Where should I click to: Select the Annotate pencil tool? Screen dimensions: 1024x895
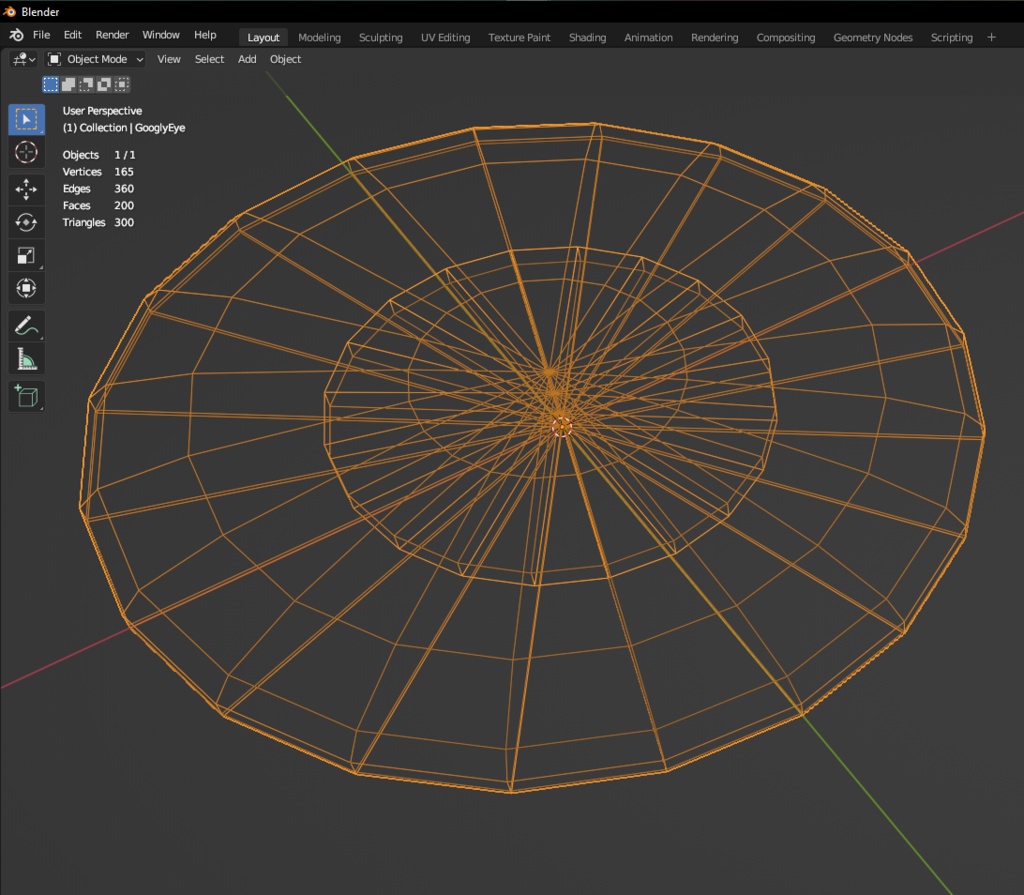[26, 325]
